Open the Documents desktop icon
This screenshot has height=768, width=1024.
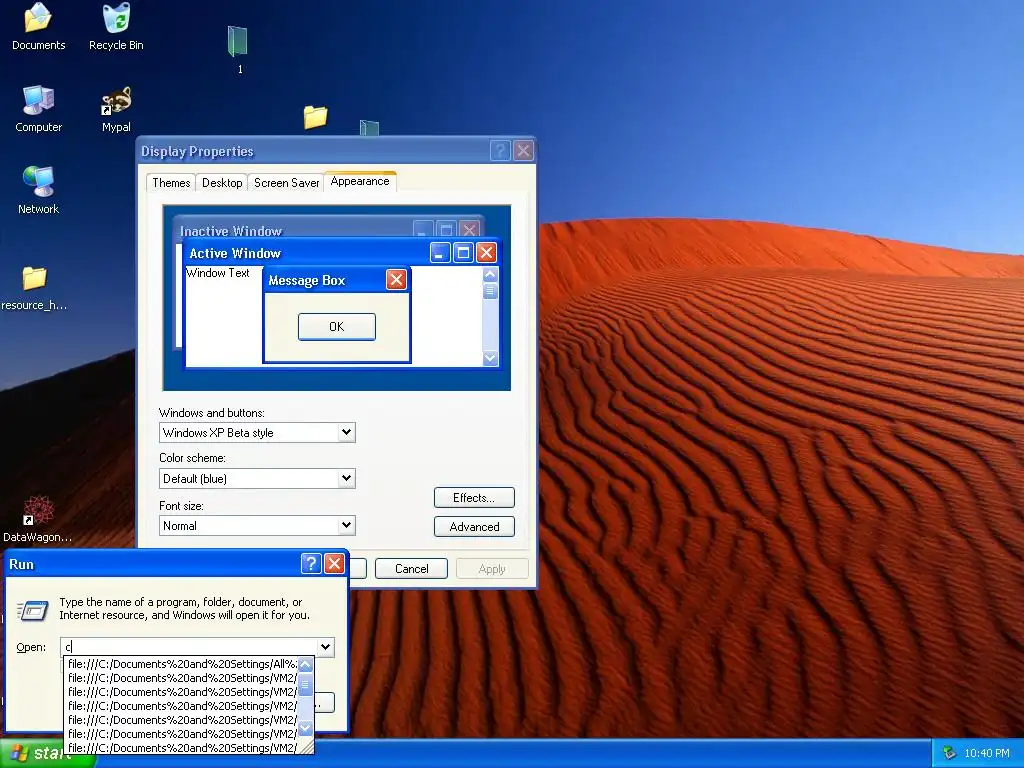(38, 26)
